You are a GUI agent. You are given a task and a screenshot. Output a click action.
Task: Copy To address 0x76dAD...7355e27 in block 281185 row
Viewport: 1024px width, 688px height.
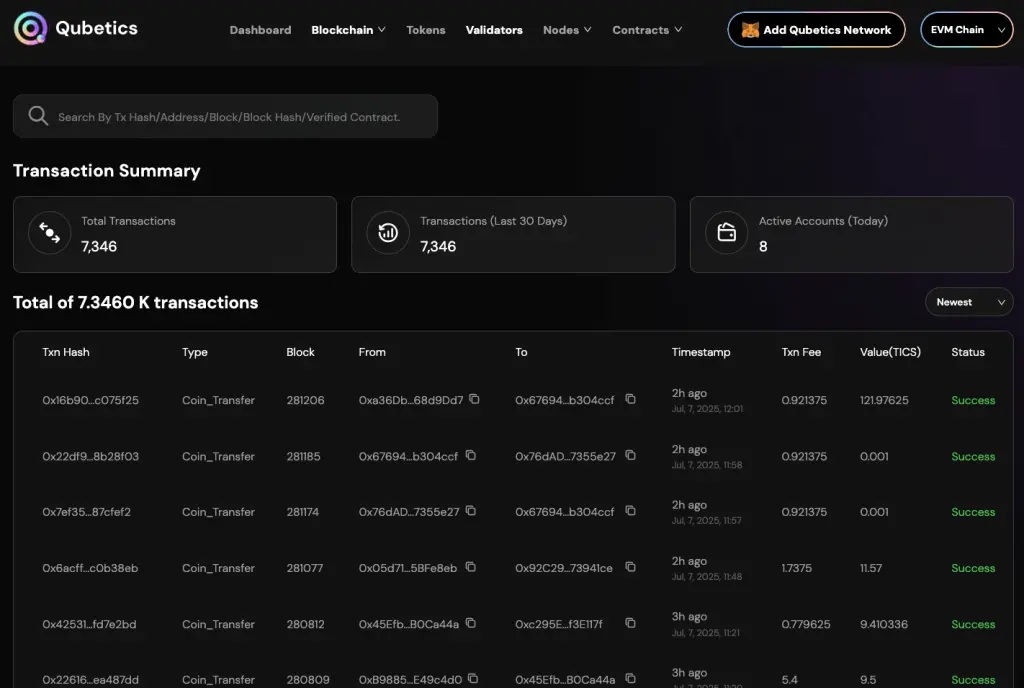pyautogui.click(x=630, y=455)
